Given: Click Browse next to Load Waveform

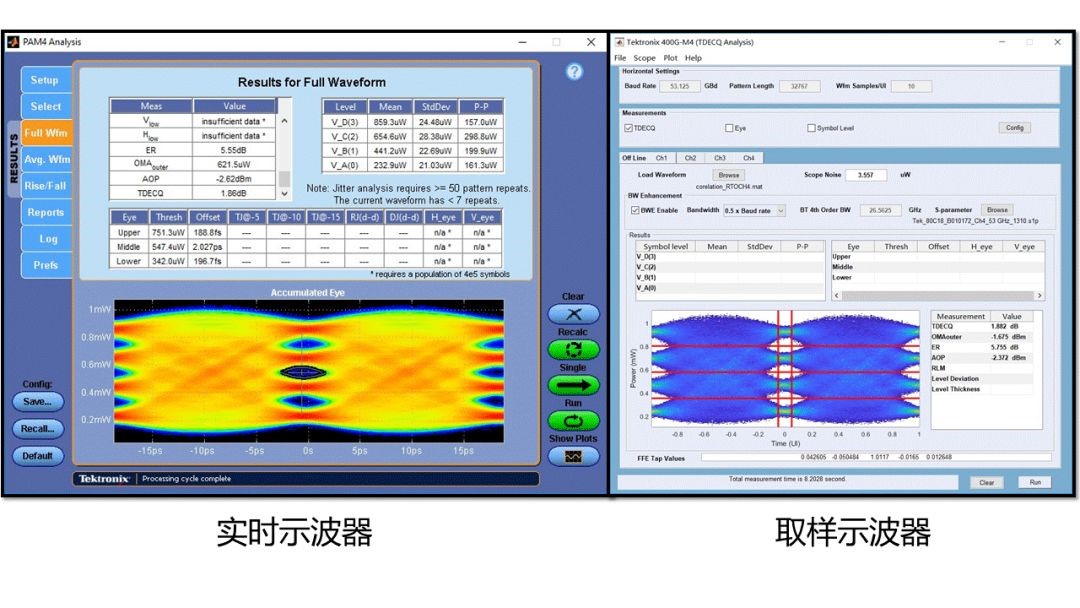Looking at the screenshot, I should tap(729, 175).
